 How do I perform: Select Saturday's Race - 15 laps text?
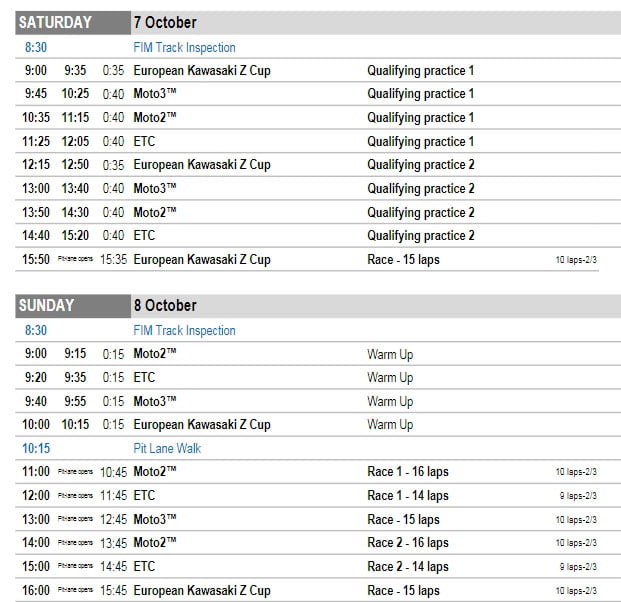click(403, 260)
